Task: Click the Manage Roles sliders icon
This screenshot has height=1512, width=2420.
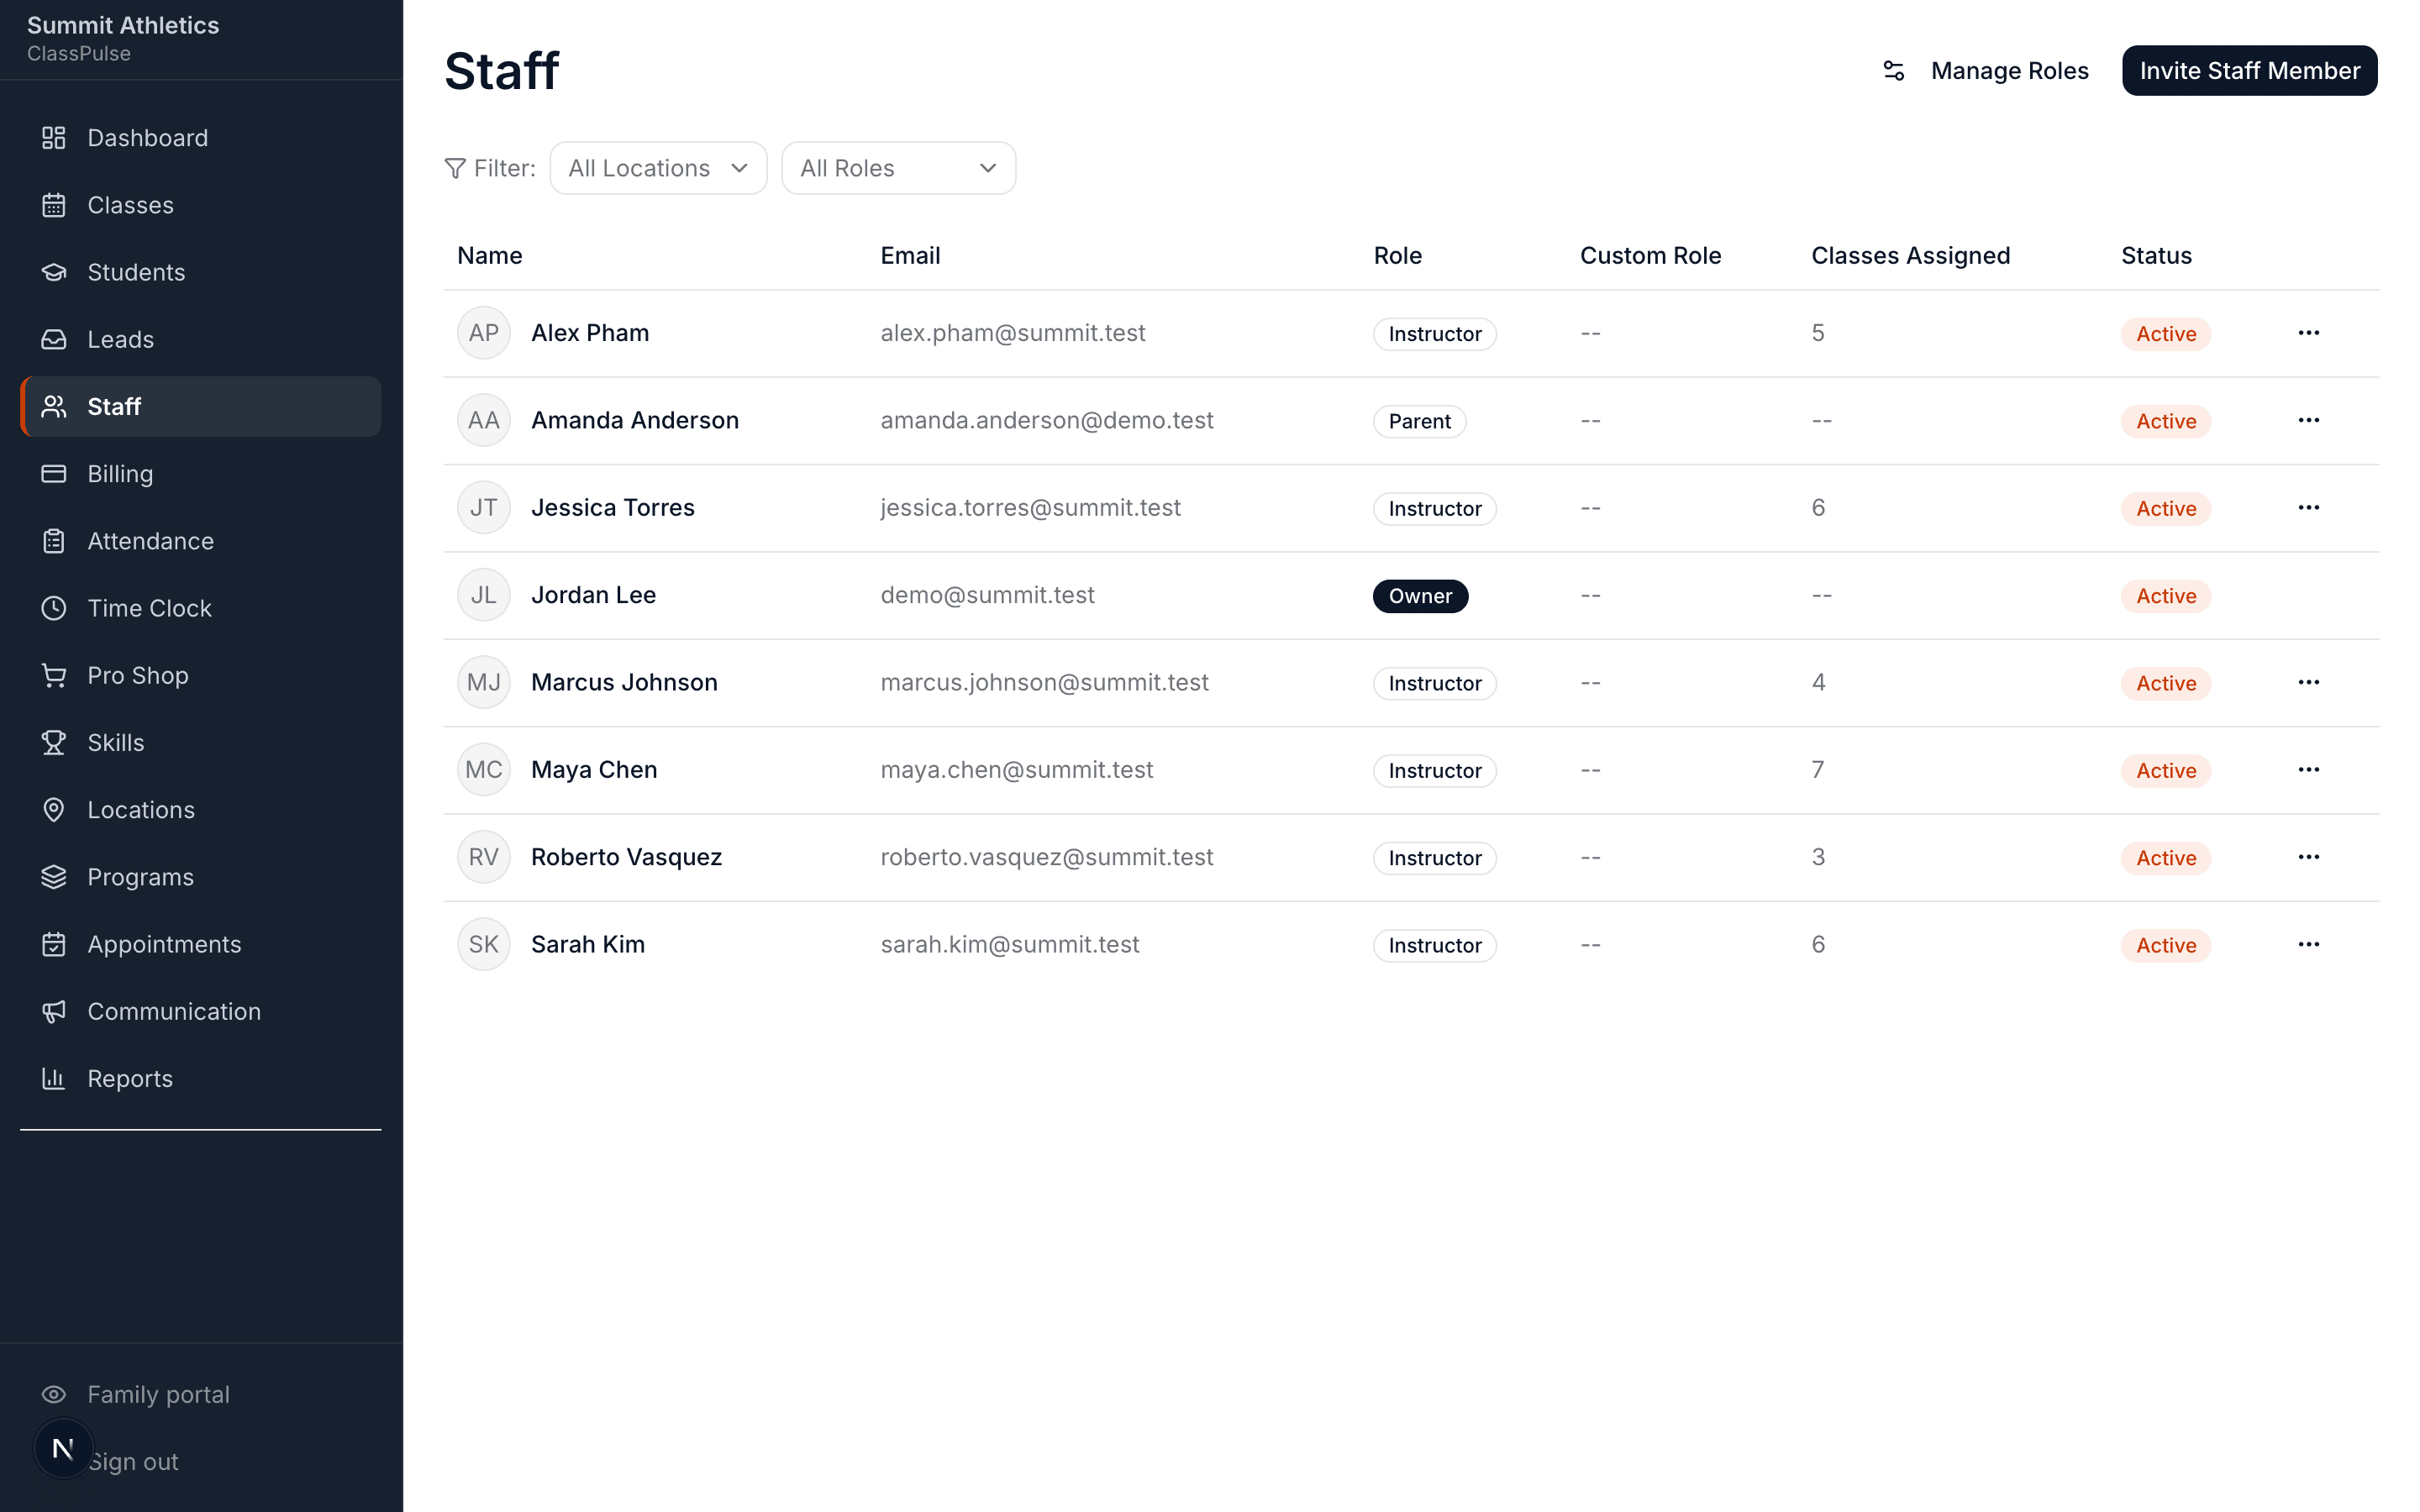Action: point(1894,71)
